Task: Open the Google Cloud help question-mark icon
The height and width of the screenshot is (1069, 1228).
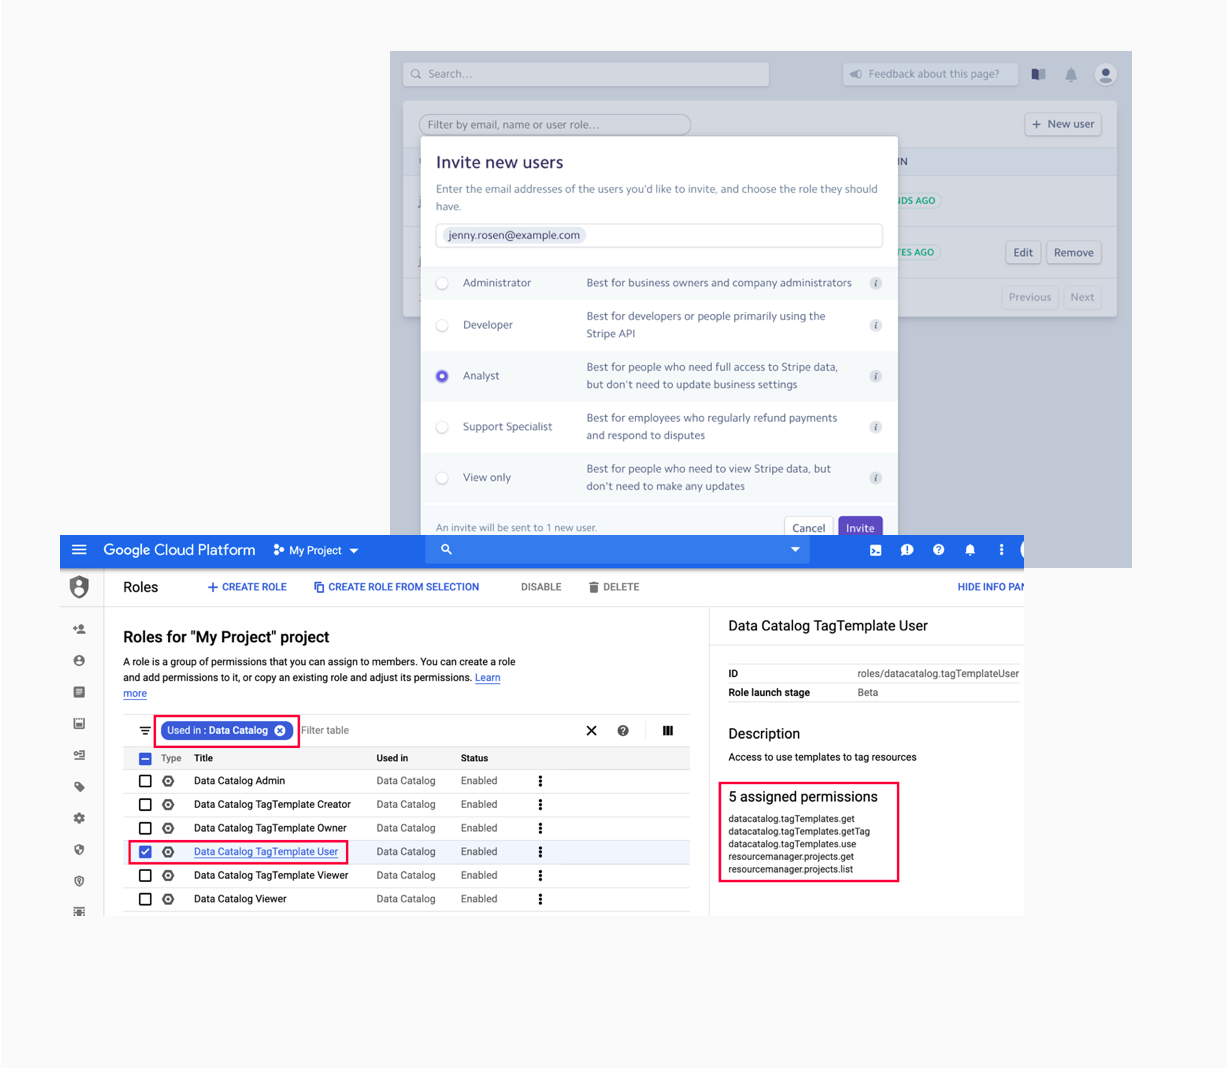Action: [x=938, y=550]
